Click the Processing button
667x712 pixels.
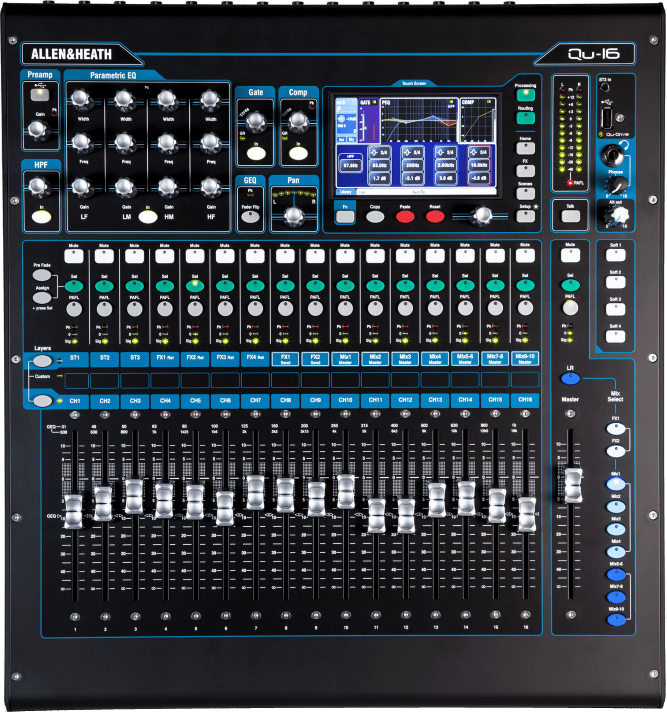coord(525,94)
